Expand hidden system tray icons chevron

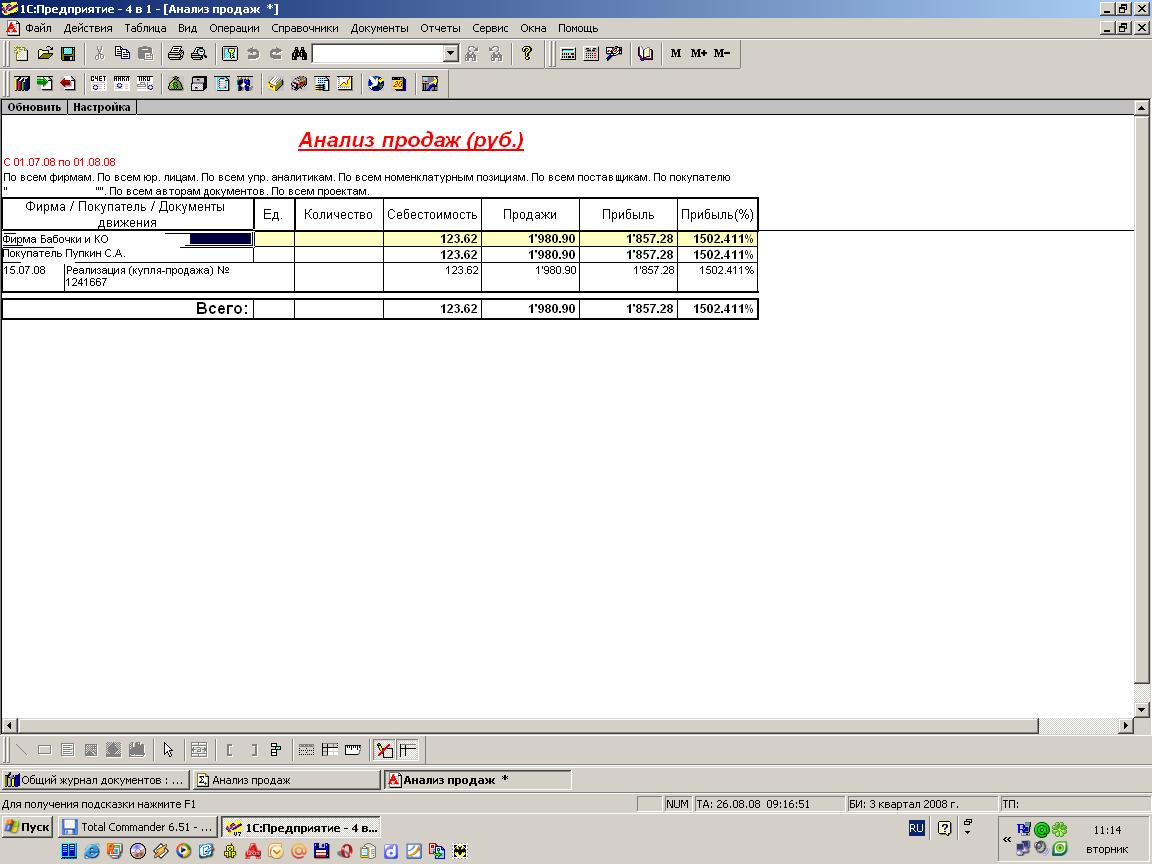tap(1006, 839)
